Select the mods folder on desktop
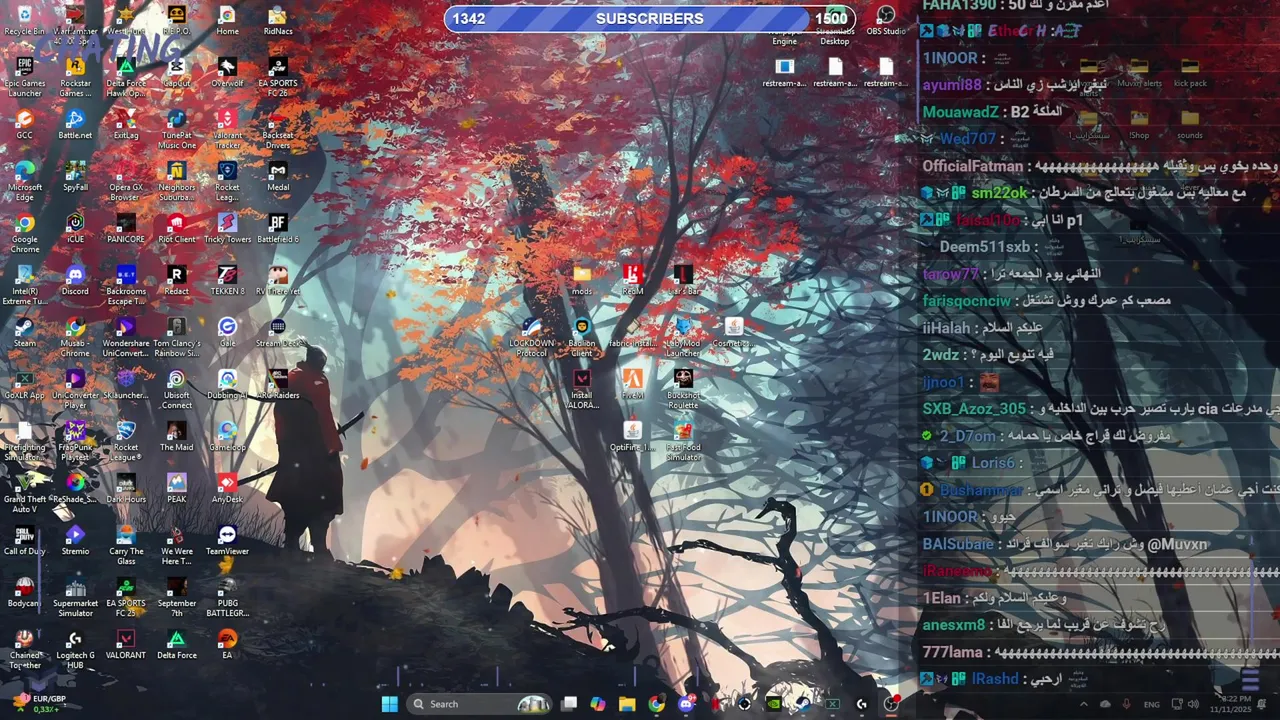The height and width of the screenshot is (720, 1280). 581,280
